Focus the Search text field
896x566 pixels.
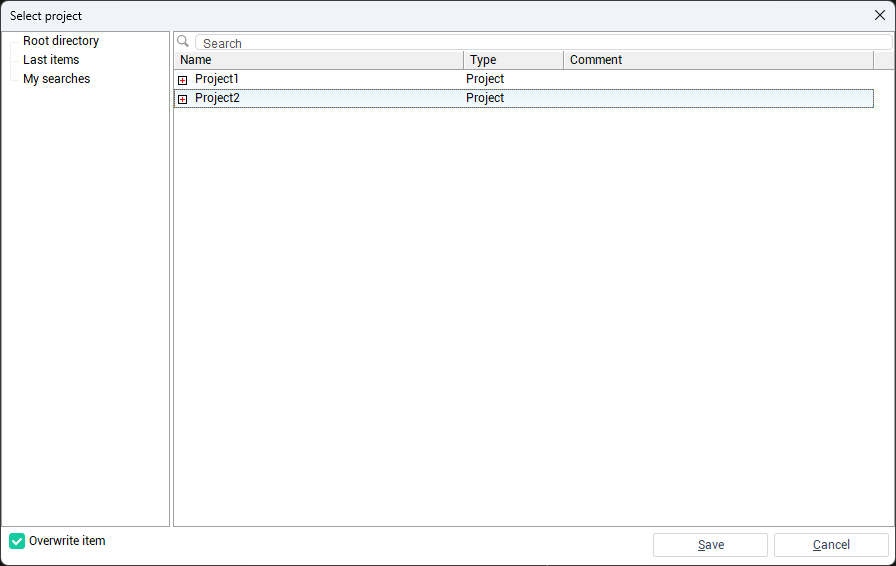click(540, 43)
